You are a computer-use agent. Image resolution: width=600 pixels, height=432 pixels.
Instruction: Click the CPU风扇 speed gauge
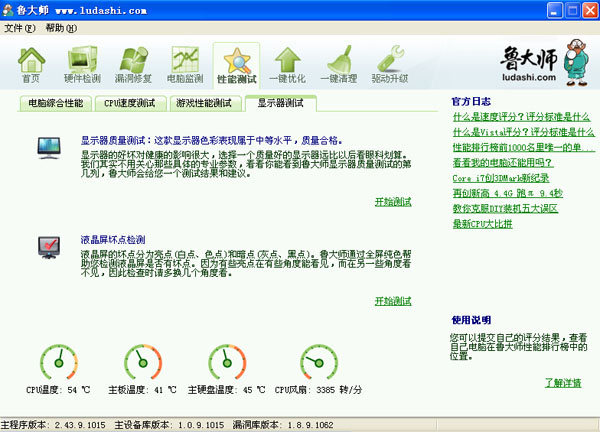tap(319, 362)
